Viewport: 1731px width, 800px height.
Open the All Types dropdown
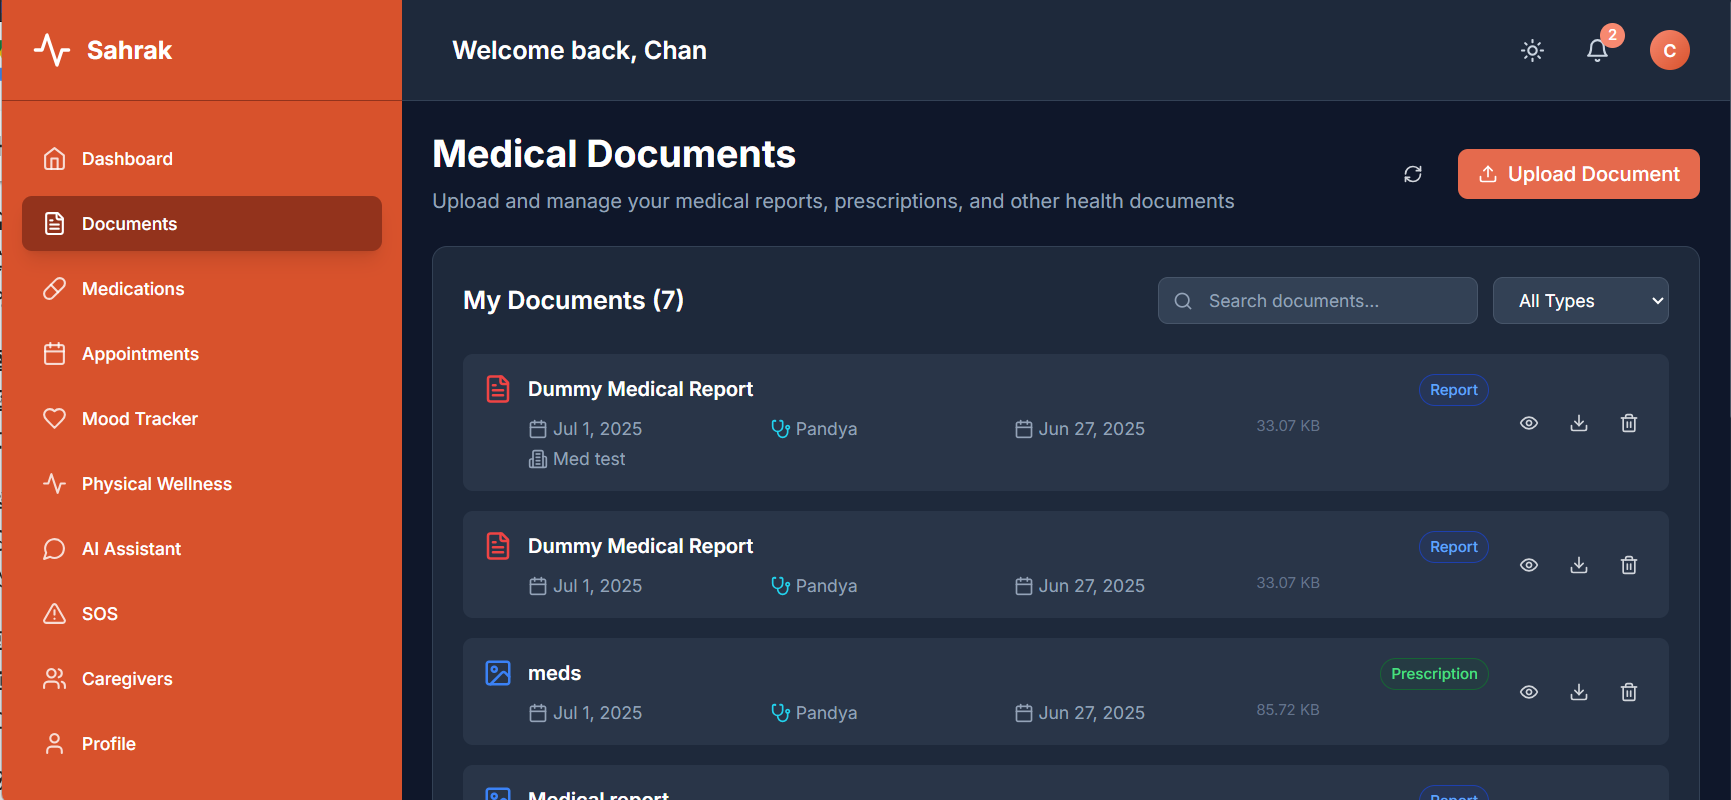tap(1580, 301)
